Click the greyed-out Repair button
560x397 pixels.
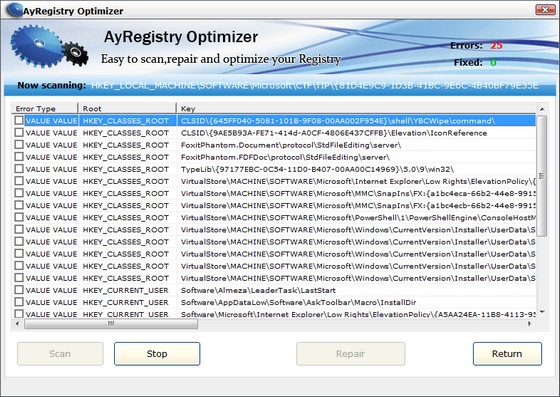[350, 353]
